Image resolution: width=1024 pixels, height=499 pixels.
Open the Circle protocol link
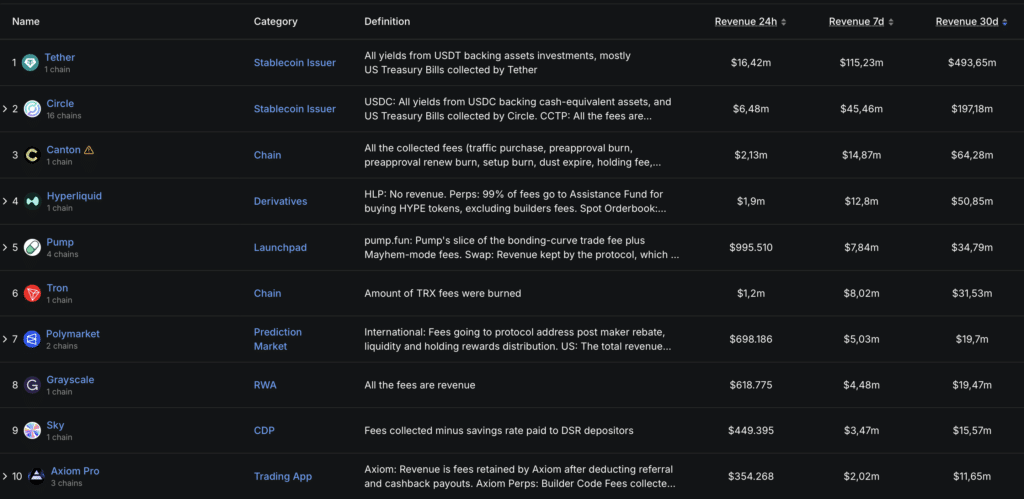point(60,104)
